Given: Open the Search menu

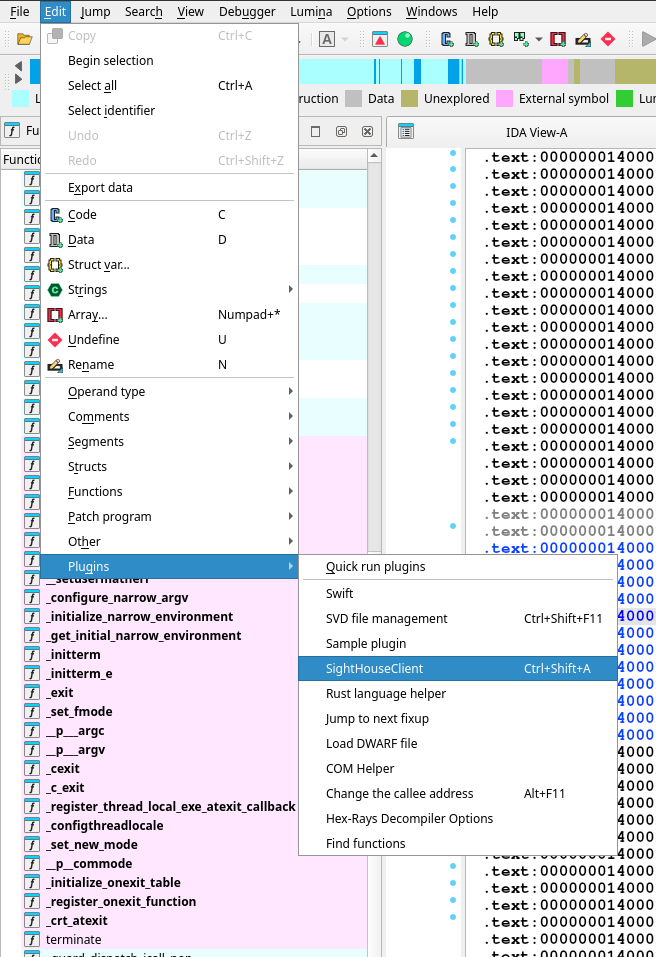Looking at the screenshot, I should pos(143,12).
